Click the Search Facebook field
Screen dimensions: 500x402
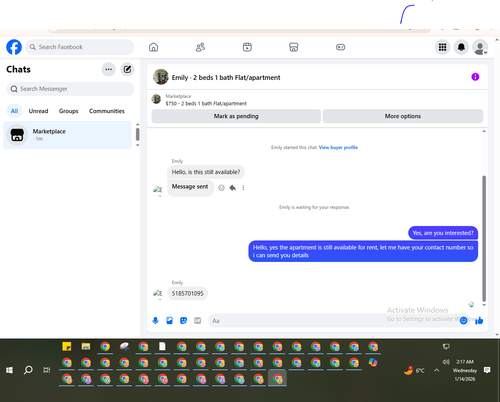pyautogui.click(x=80, y=47)
